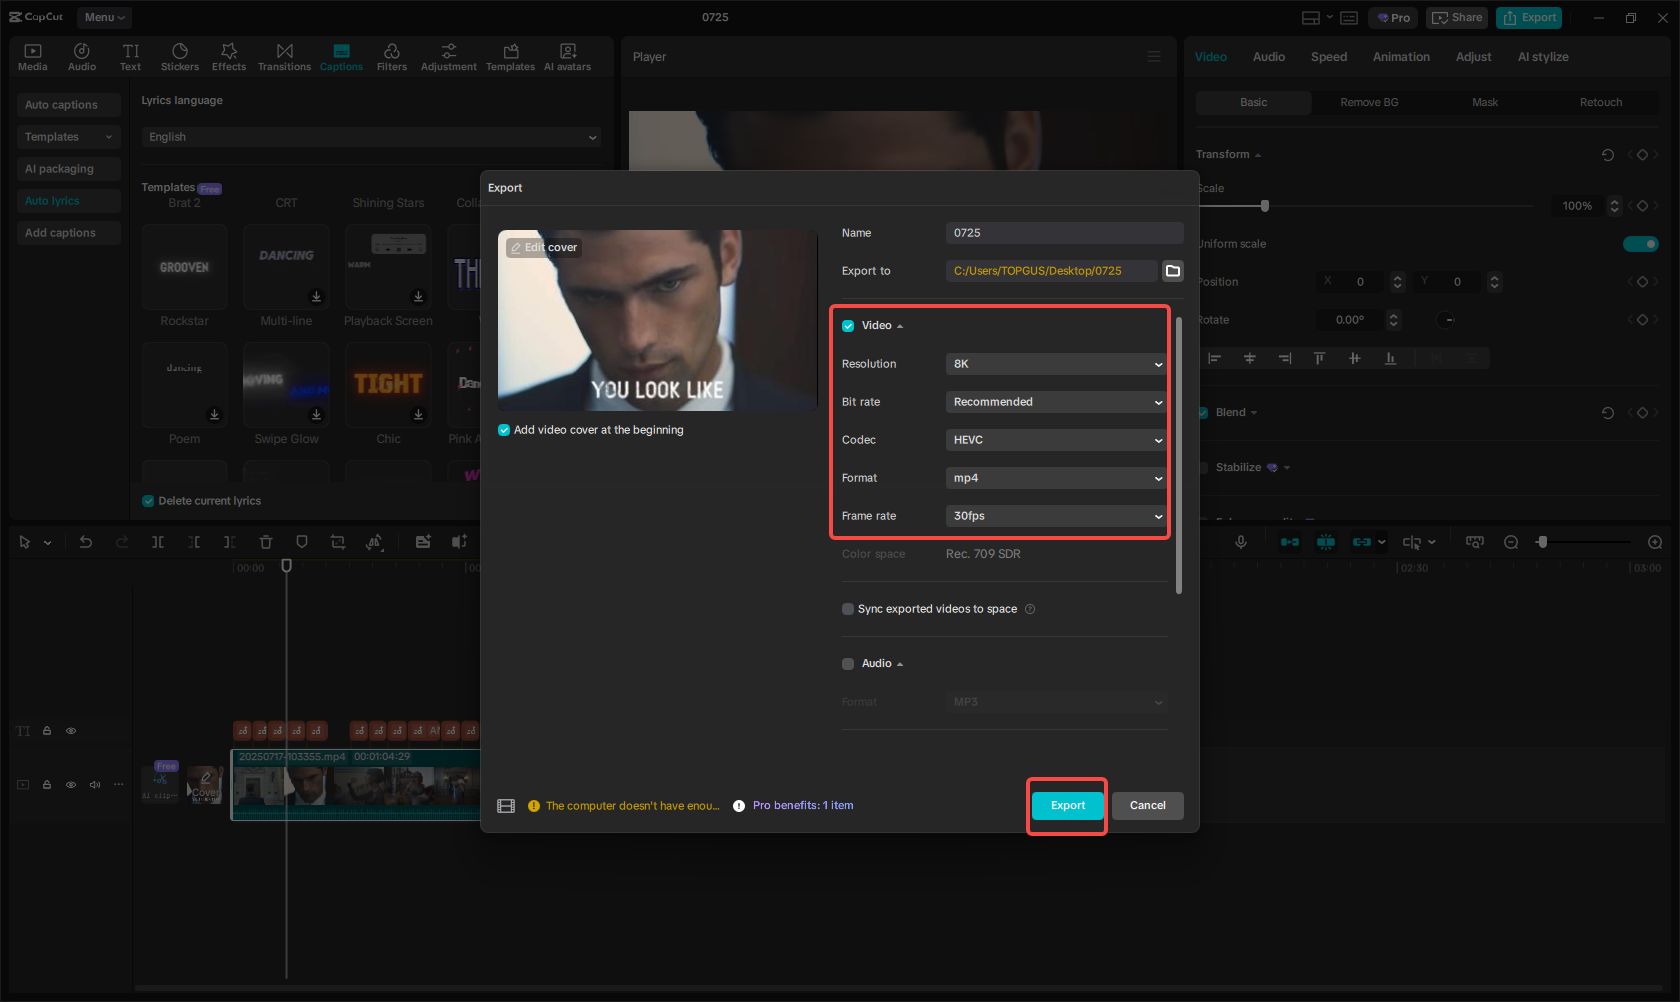Image resolution: width=1680 pixels, height=1002 pixels.
Task: Open the Adjustment panel
Action: 449,57
